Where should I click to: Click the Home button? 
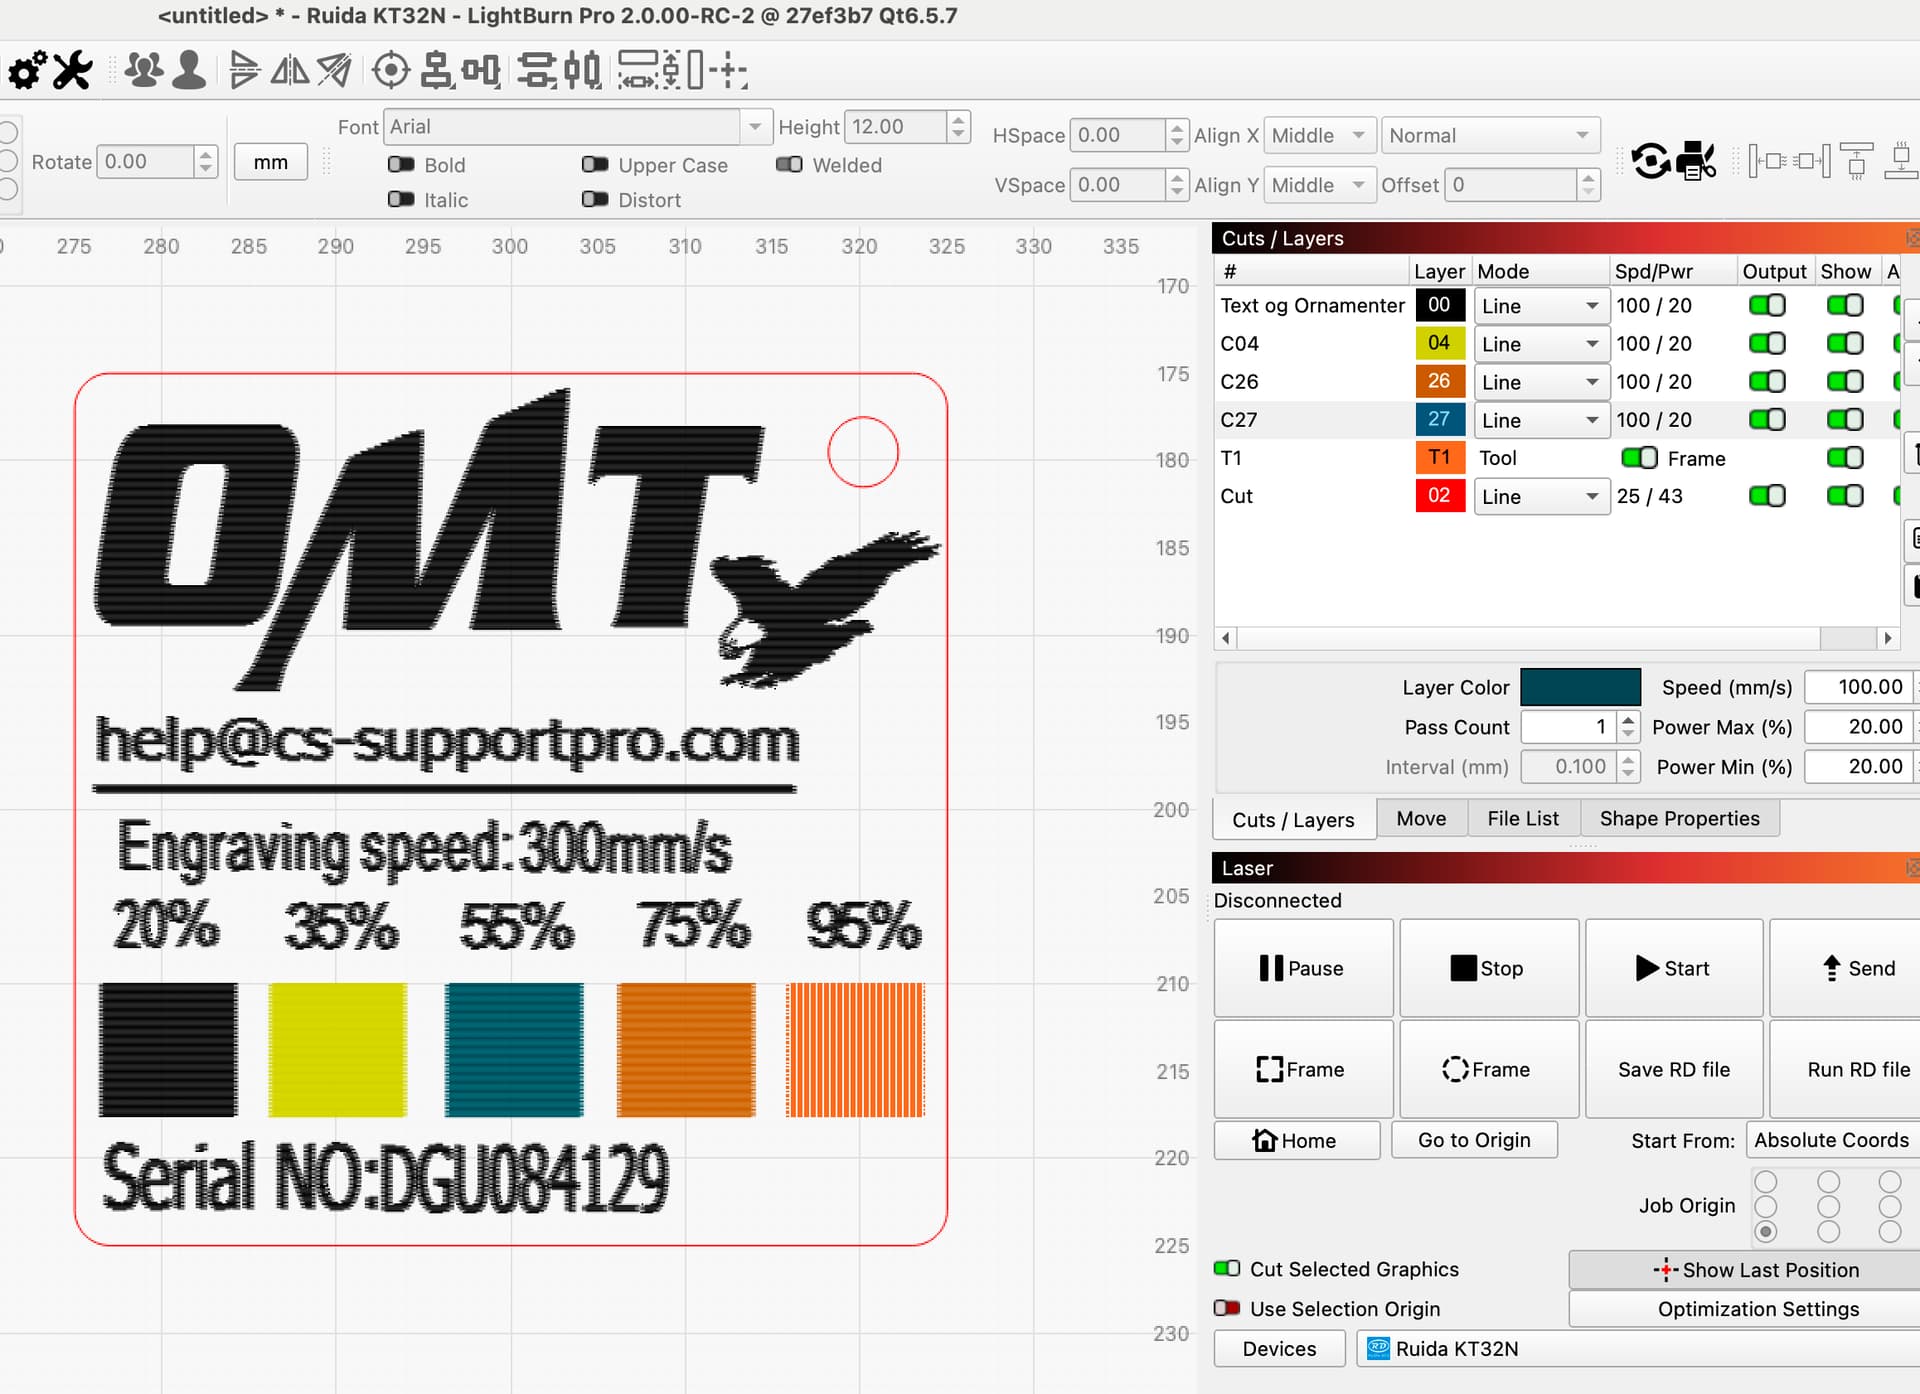(1297, 1140)
